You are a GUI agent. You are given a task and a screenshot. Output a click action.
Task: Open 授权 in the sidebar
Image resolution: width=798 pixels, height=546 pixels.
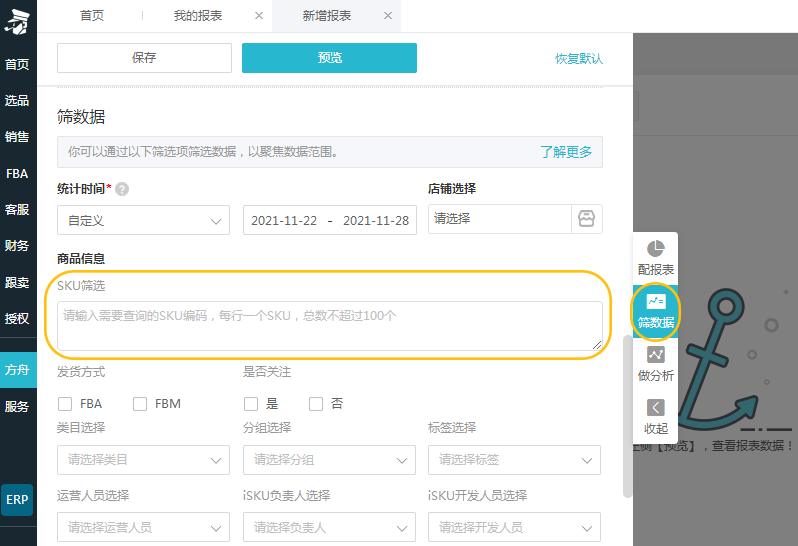tap(17, 319)
